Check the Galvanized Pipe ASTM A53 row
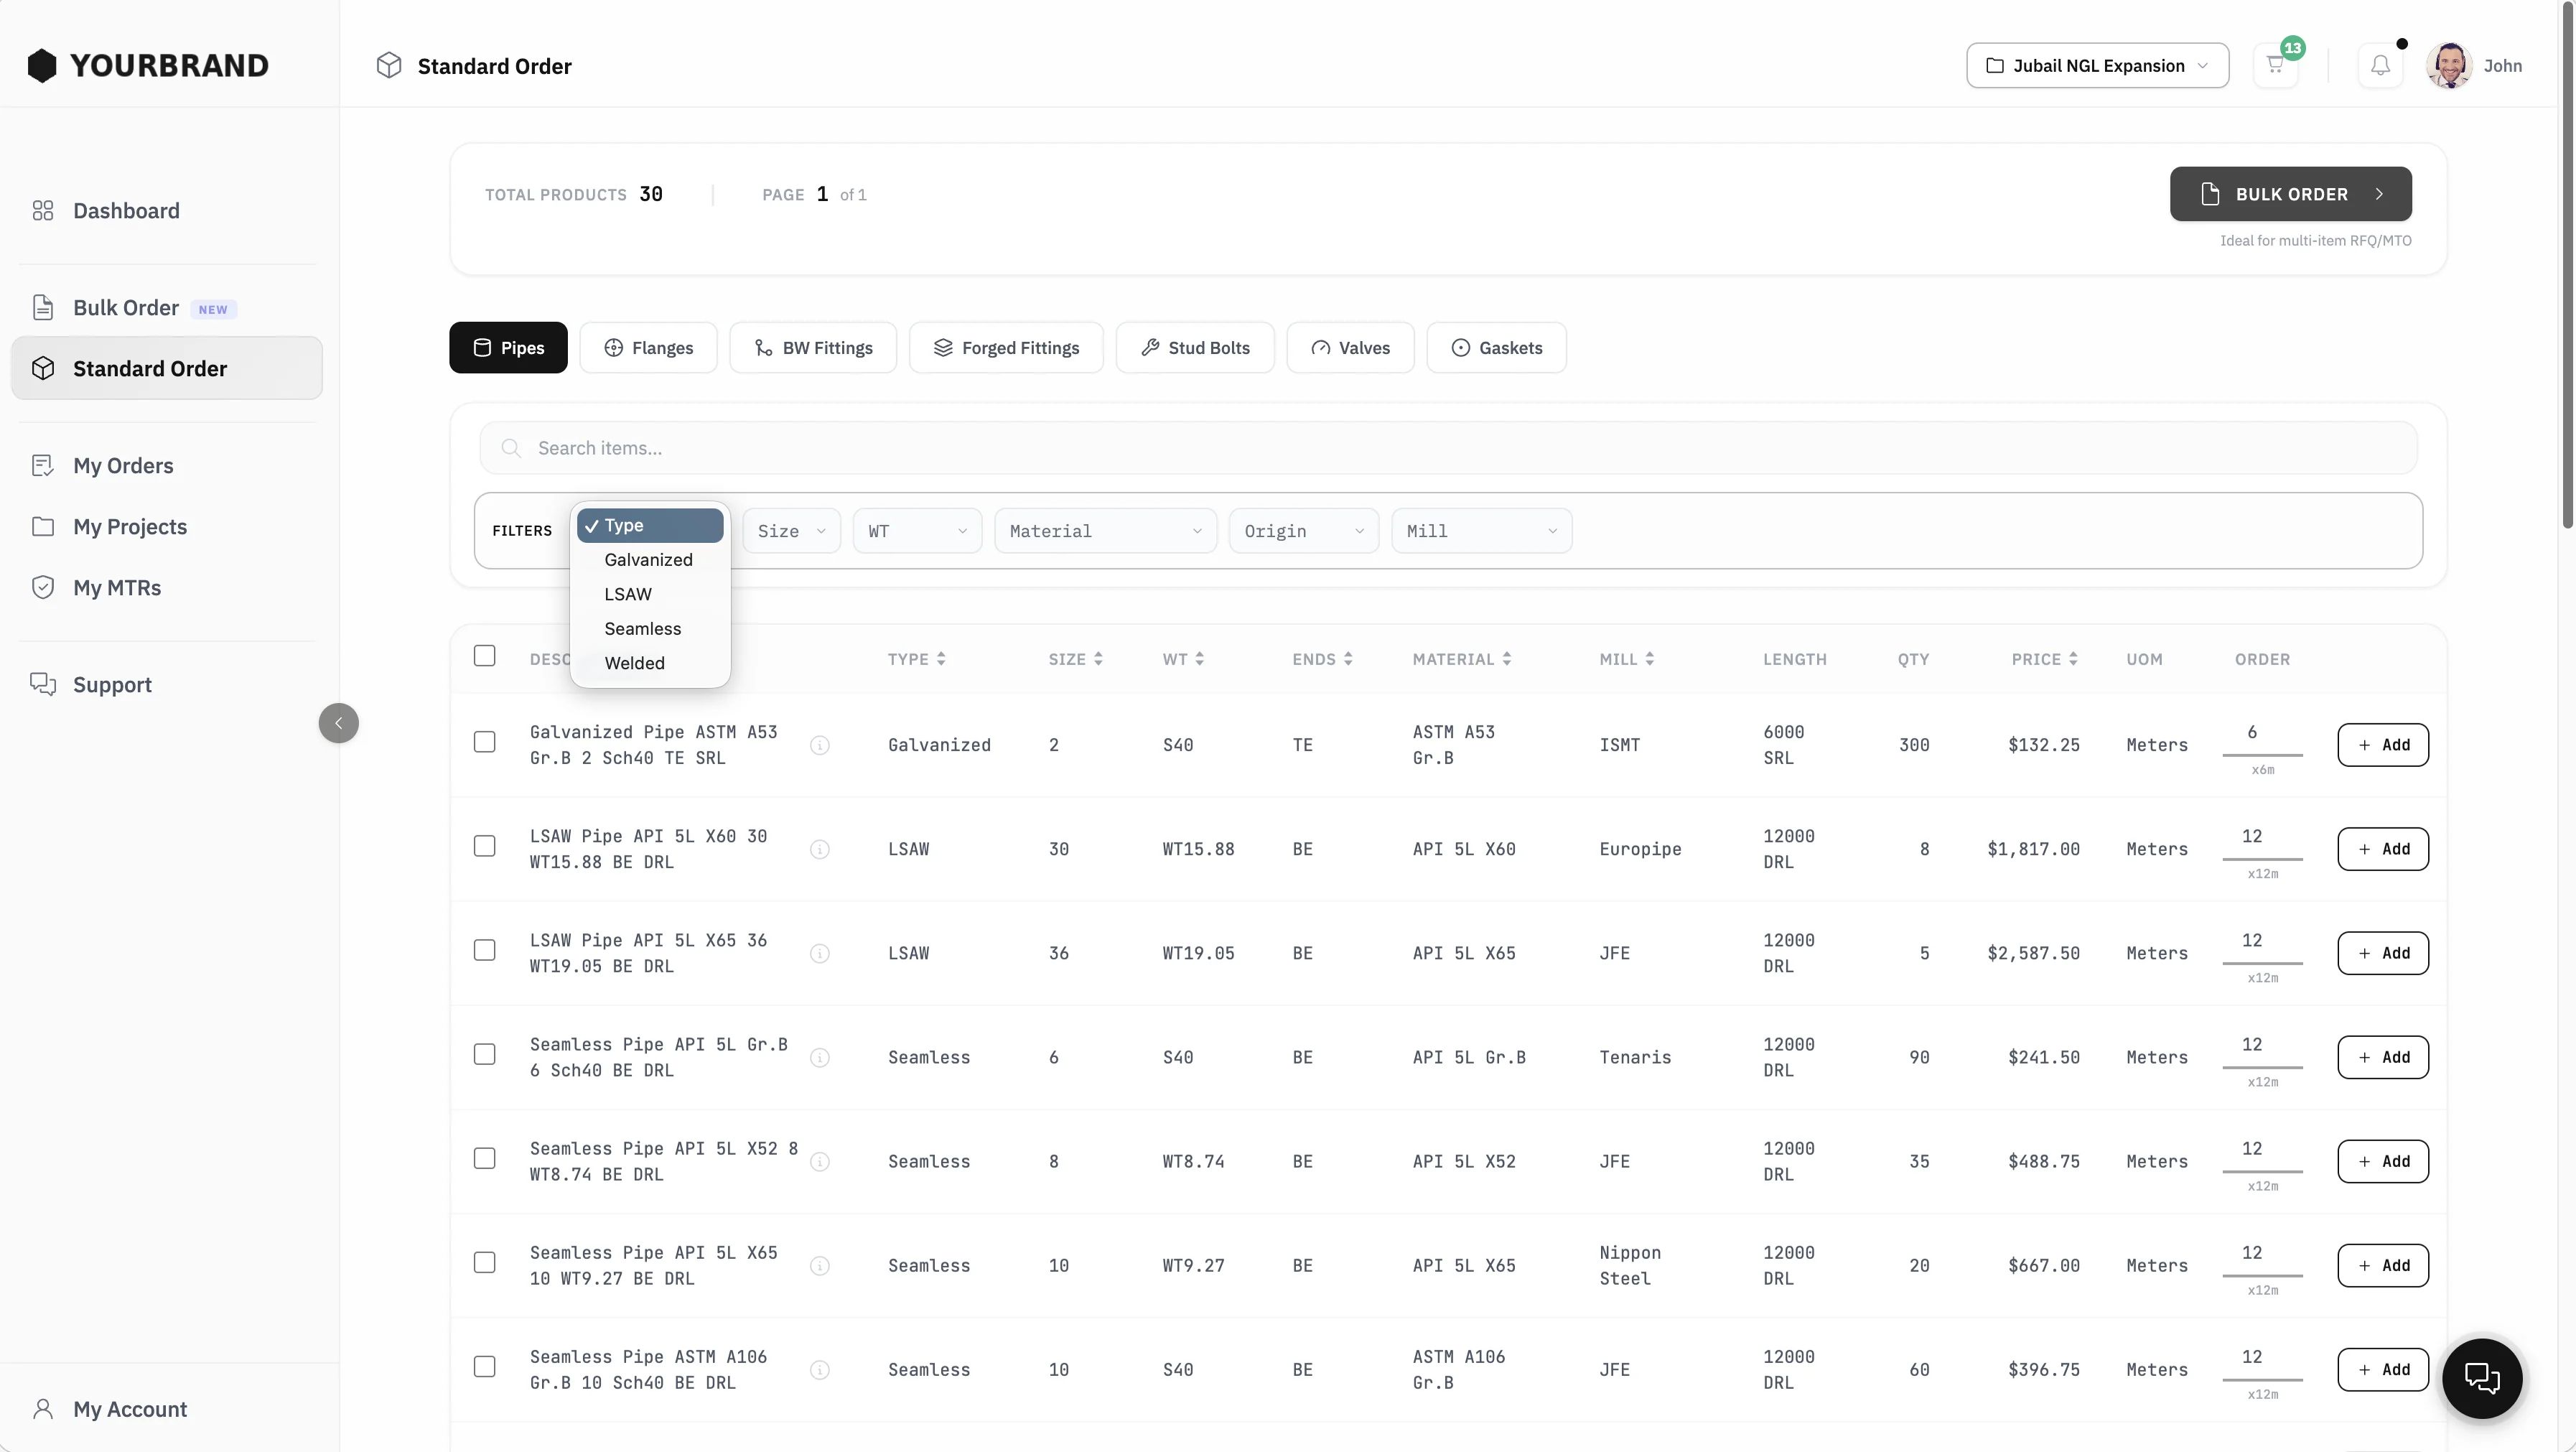Screen dimensions: 2576x1452 pyautogui.click(x=485, y=742)
